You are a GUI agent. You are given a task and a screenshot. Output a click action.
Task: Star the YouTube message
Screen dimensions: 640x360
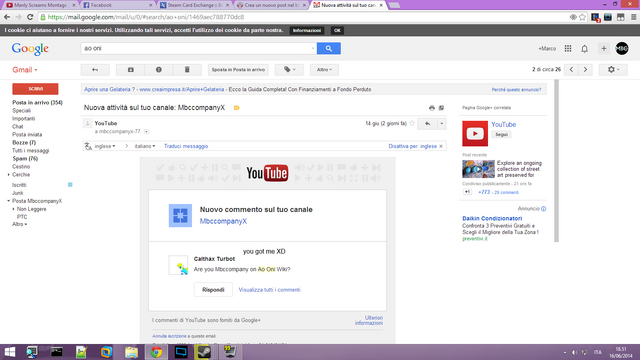412,123
